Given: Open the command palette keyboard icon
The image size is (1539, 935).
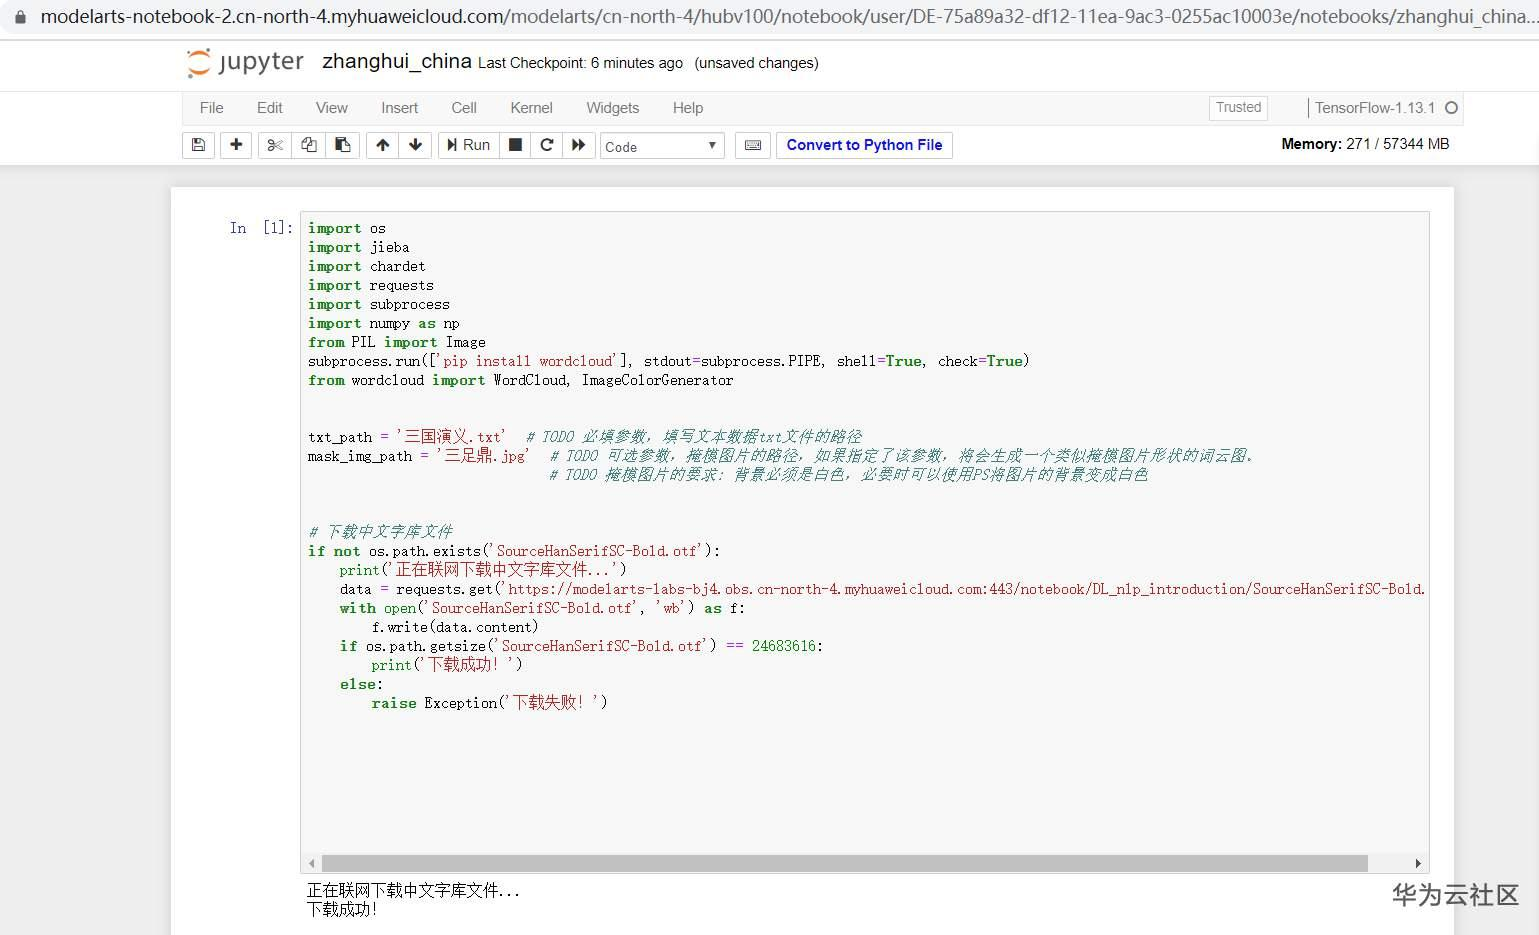Looking at the screenshot, I should coord(753,145).
